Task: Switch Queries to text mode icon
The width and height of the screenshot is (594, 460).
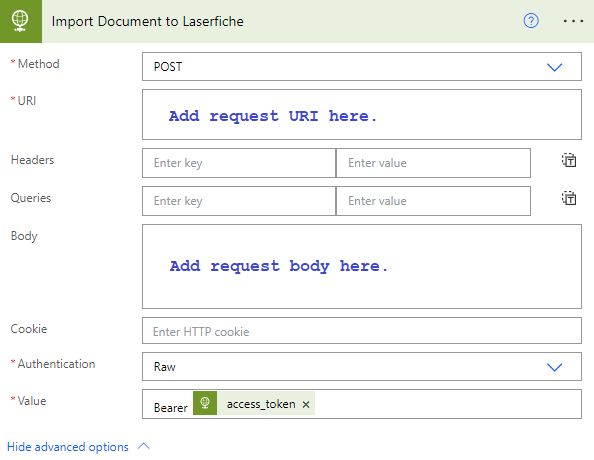Action: 569,198
